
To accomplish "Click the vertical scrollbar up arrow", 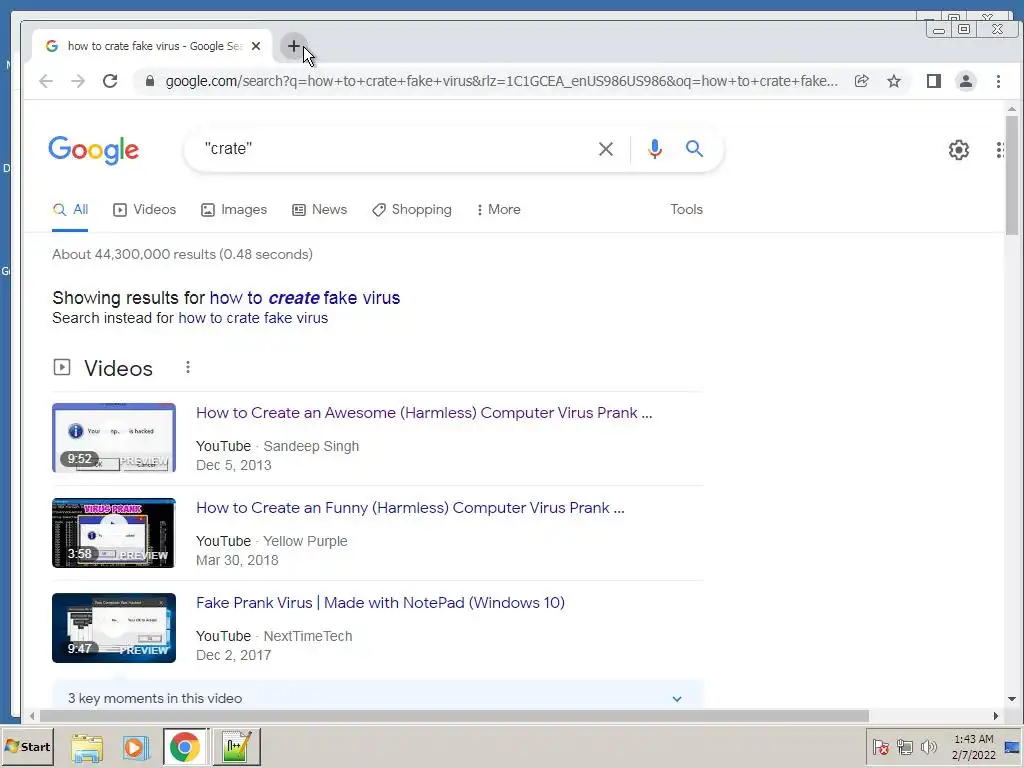I will [x=1012, y=108].
